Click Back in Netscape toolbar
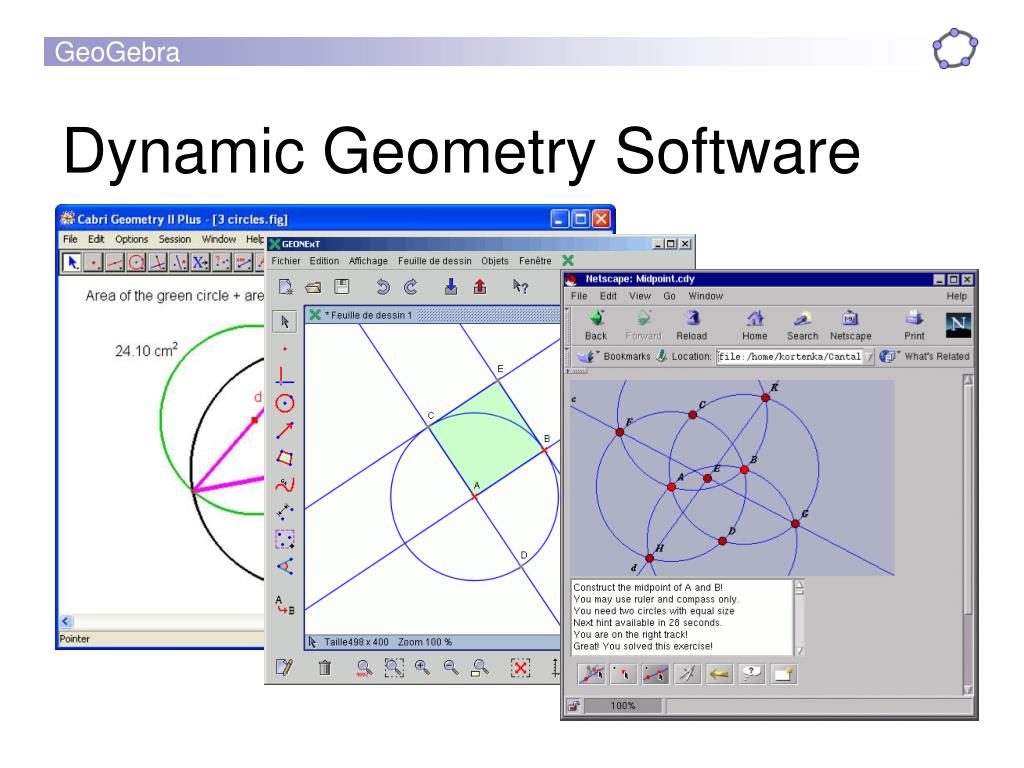Viewport: 1024px width, 768px height. [x=596, y=325]
